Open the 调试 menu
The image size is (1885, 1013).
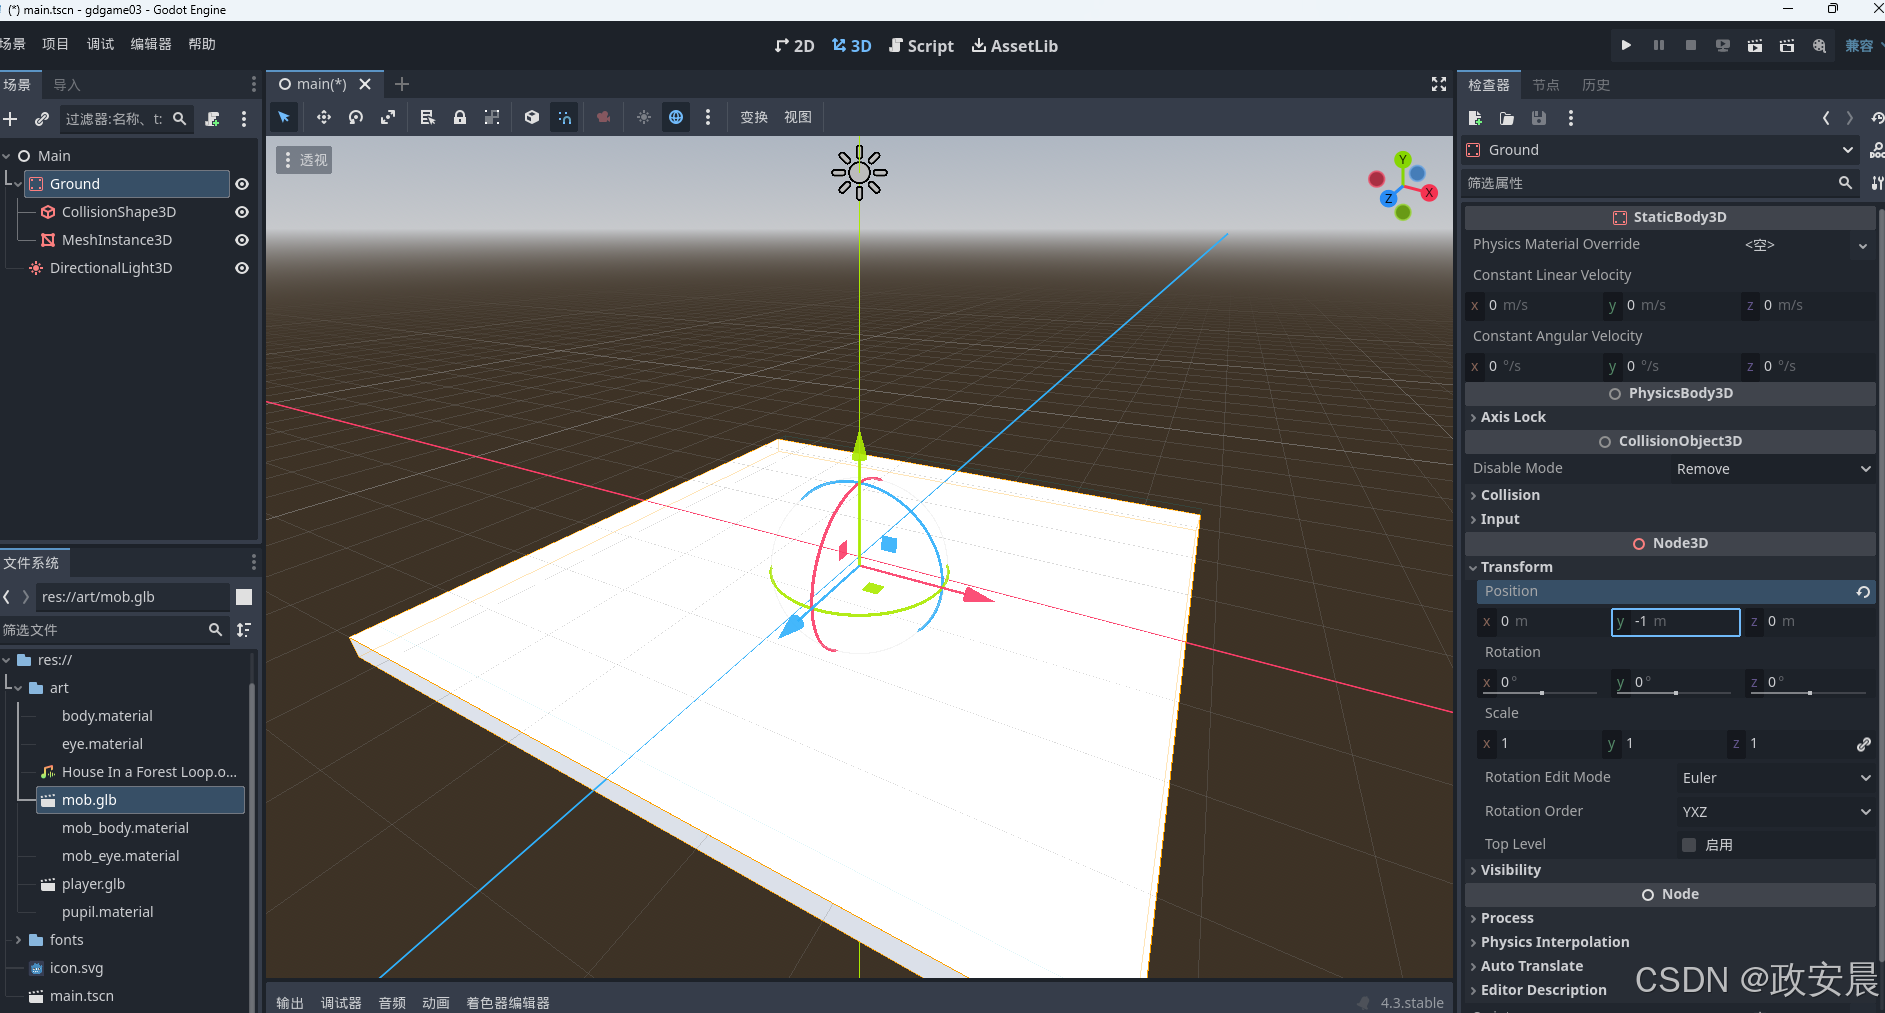coord(100,44)
